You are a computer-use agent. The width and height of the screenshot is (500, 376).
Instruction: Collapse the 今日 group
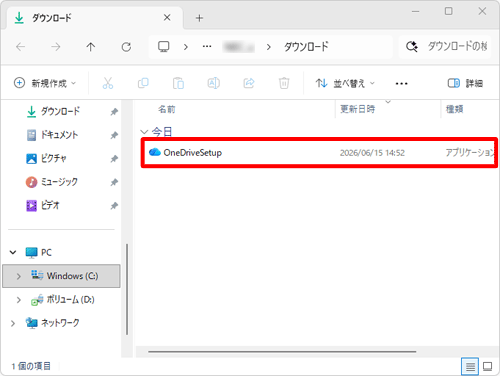point(144,132)
